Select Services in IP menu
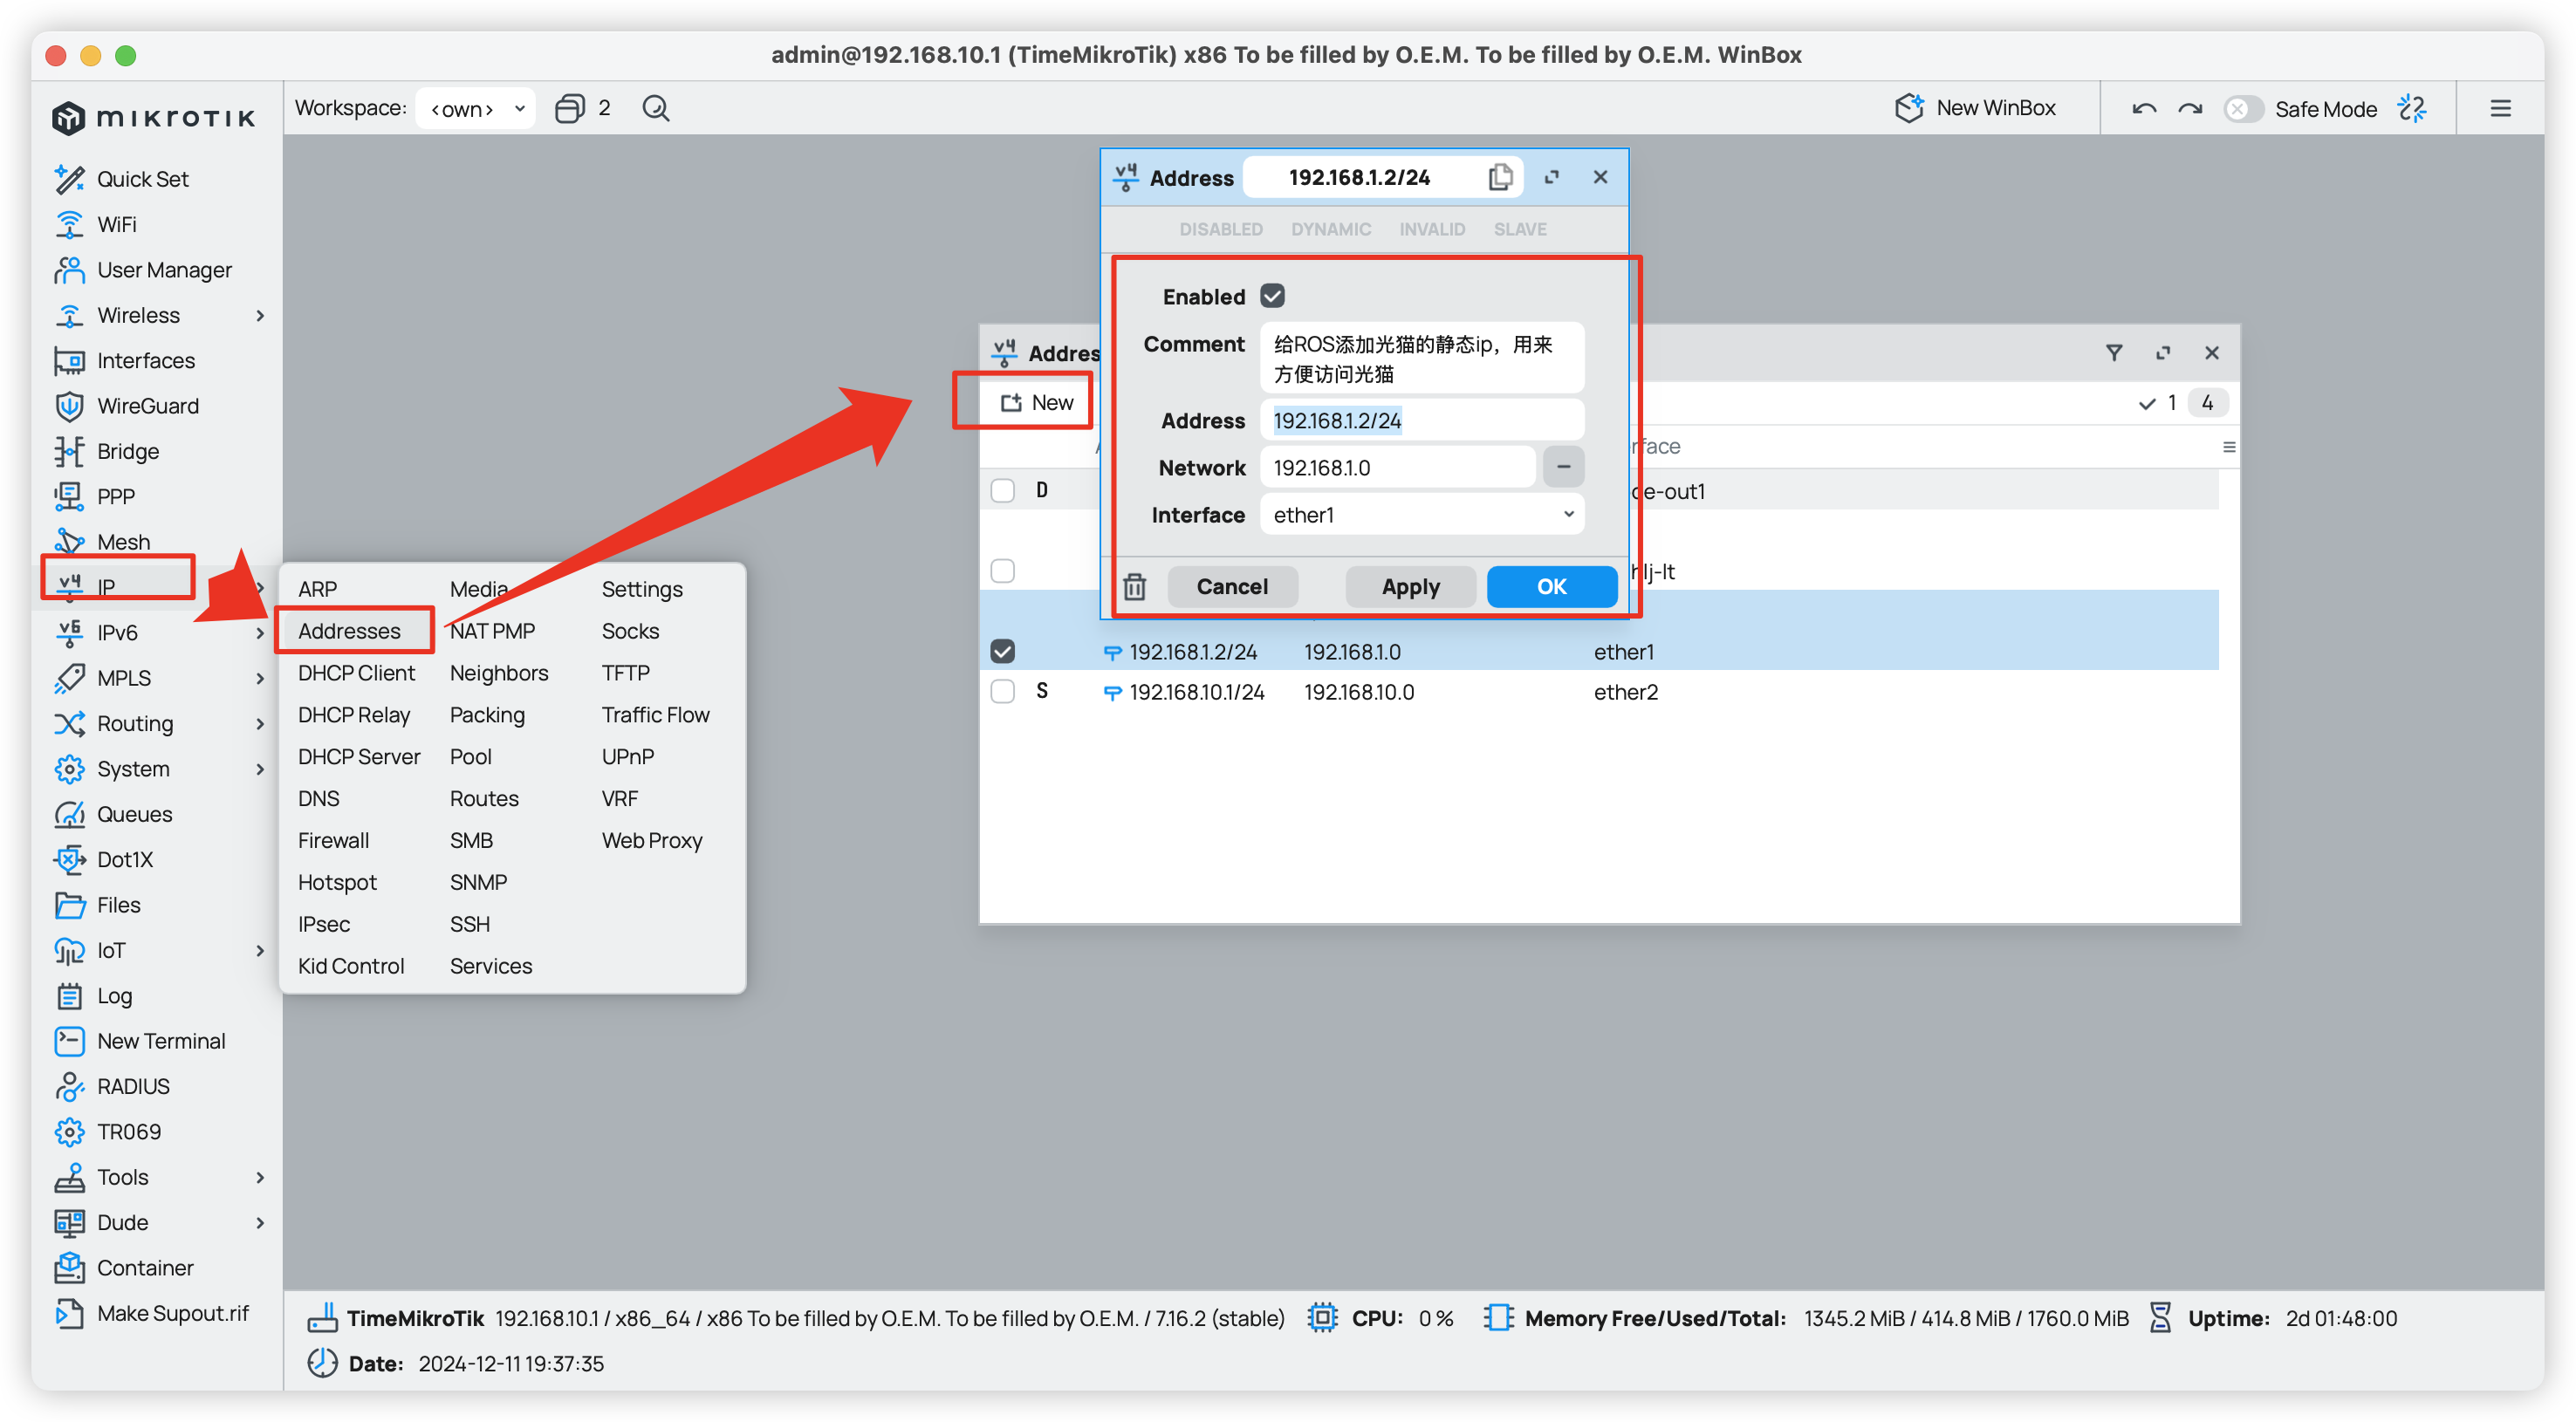Viewport: 2576px width, 1422px height. tap(490, 965)
